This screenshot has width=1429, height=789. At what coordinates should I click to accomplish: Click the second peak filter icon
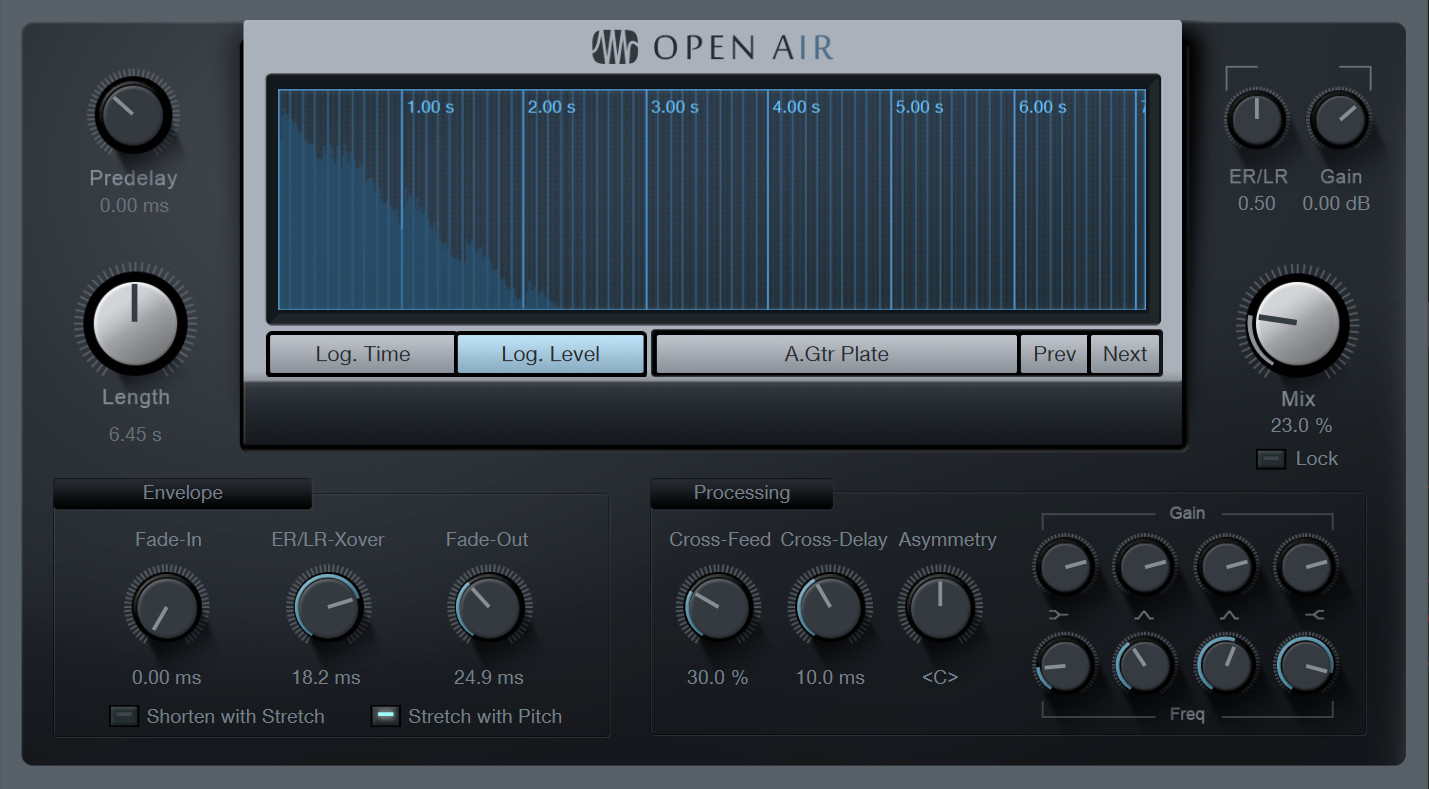point(1229,615)
